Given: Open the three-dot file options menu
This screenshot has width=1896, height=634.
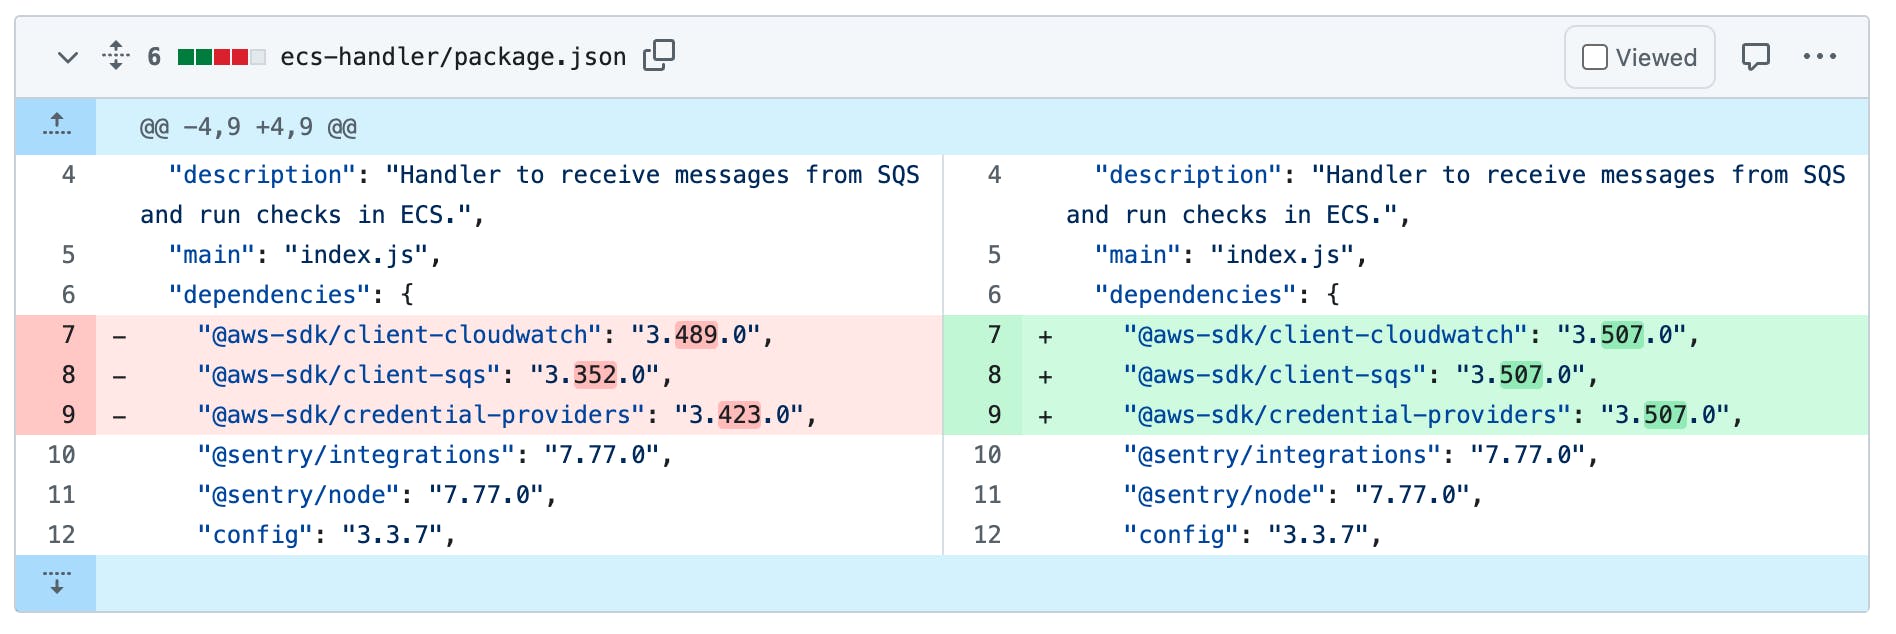Looking at the screenshot, I should [x=1819, y=57].
